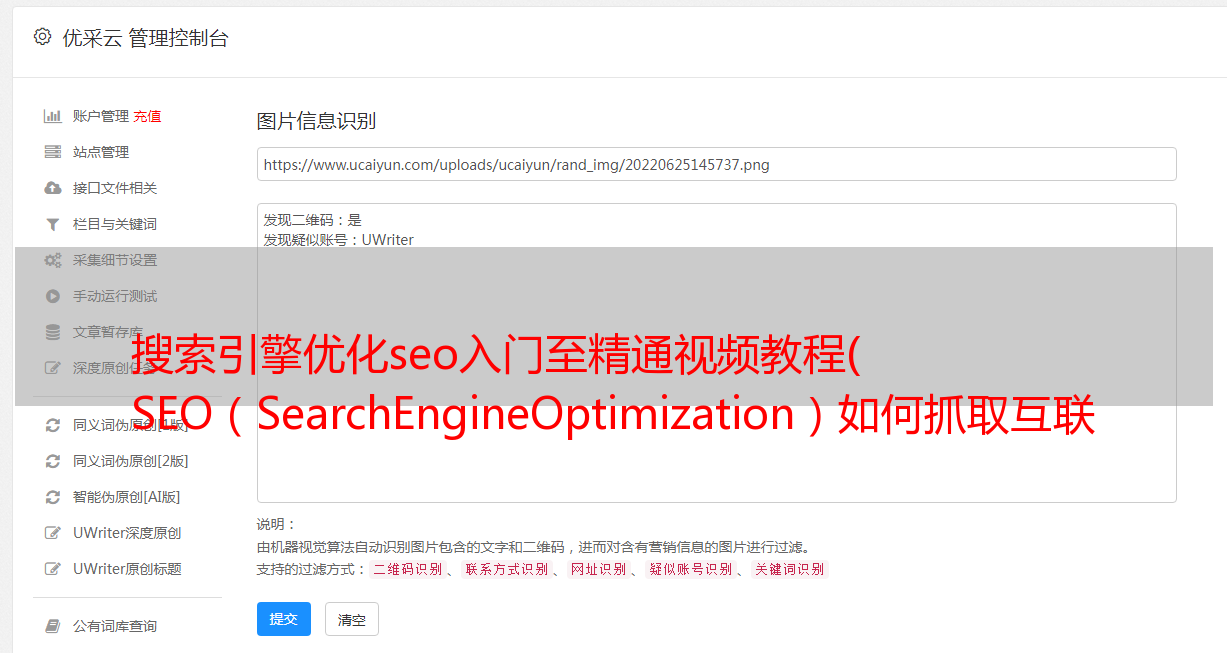Click the 接口文件相关 cloud upload icon

53,188
